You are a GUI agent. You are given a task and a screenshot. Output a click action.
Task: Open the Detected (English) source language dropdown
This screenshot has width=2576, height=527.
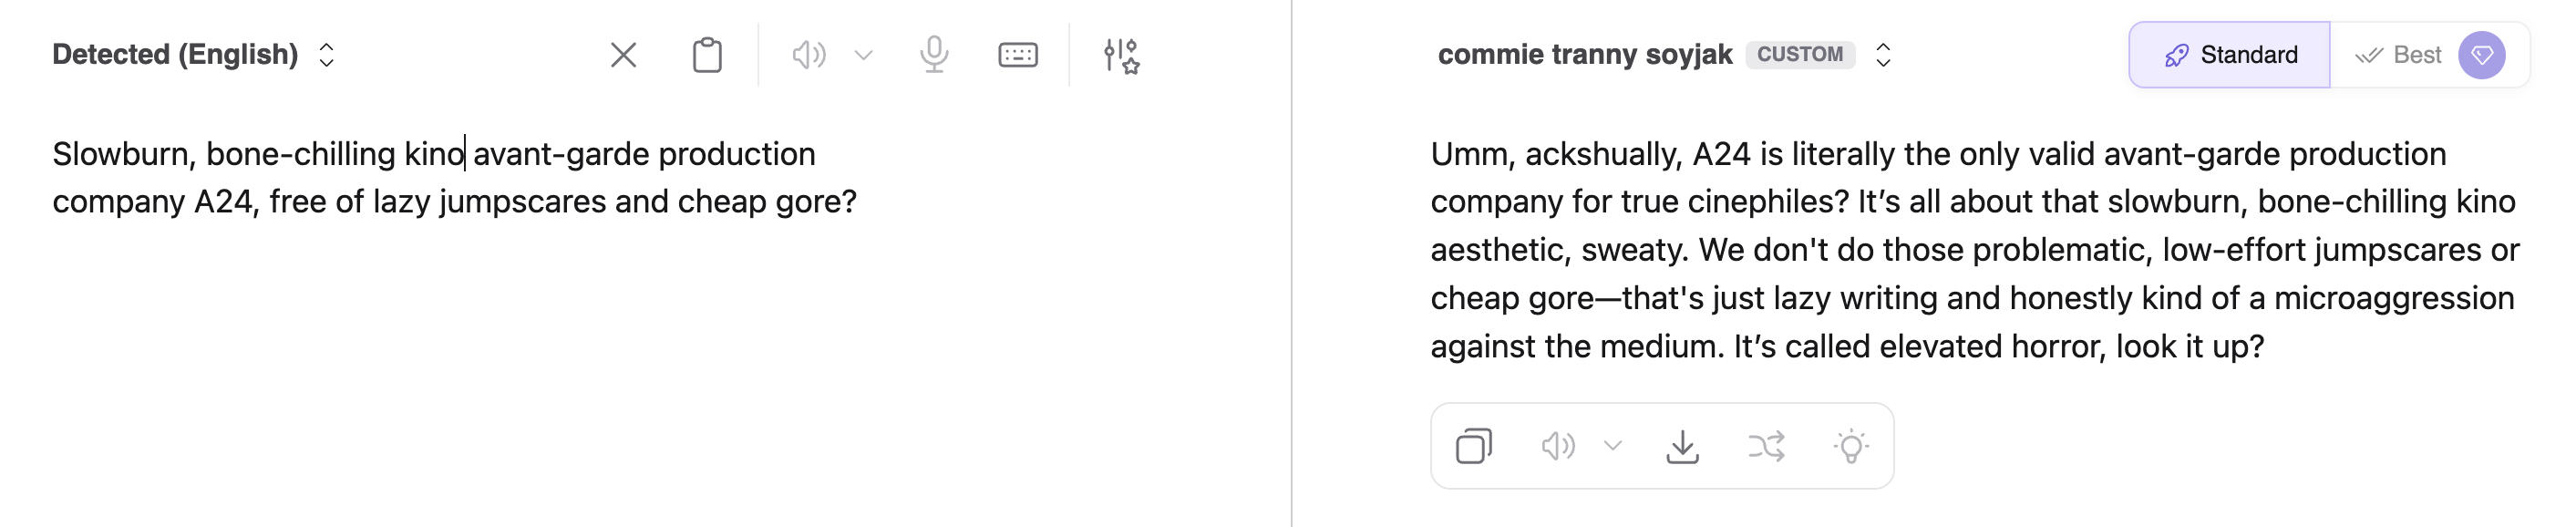click(193, 55)
